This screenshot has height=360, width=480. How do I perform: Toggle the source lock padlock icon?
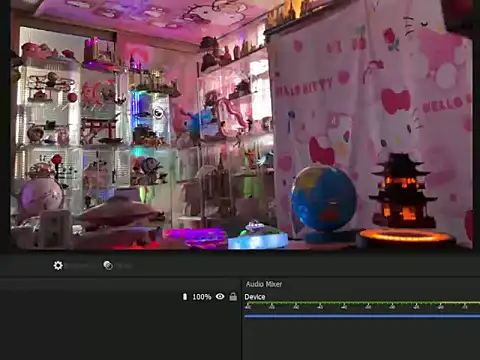[x=233, y=296]
